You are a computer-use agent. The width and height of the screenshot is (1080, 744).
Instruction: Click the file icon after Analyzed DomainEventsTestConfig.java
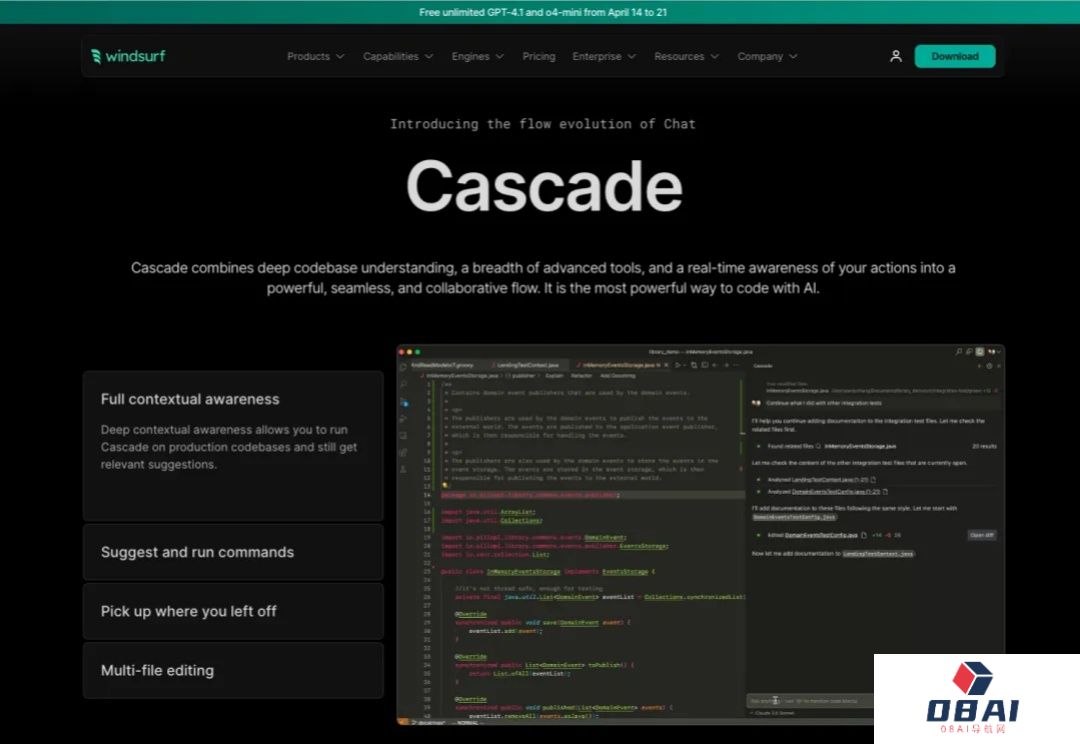click(x=885, y=492)
